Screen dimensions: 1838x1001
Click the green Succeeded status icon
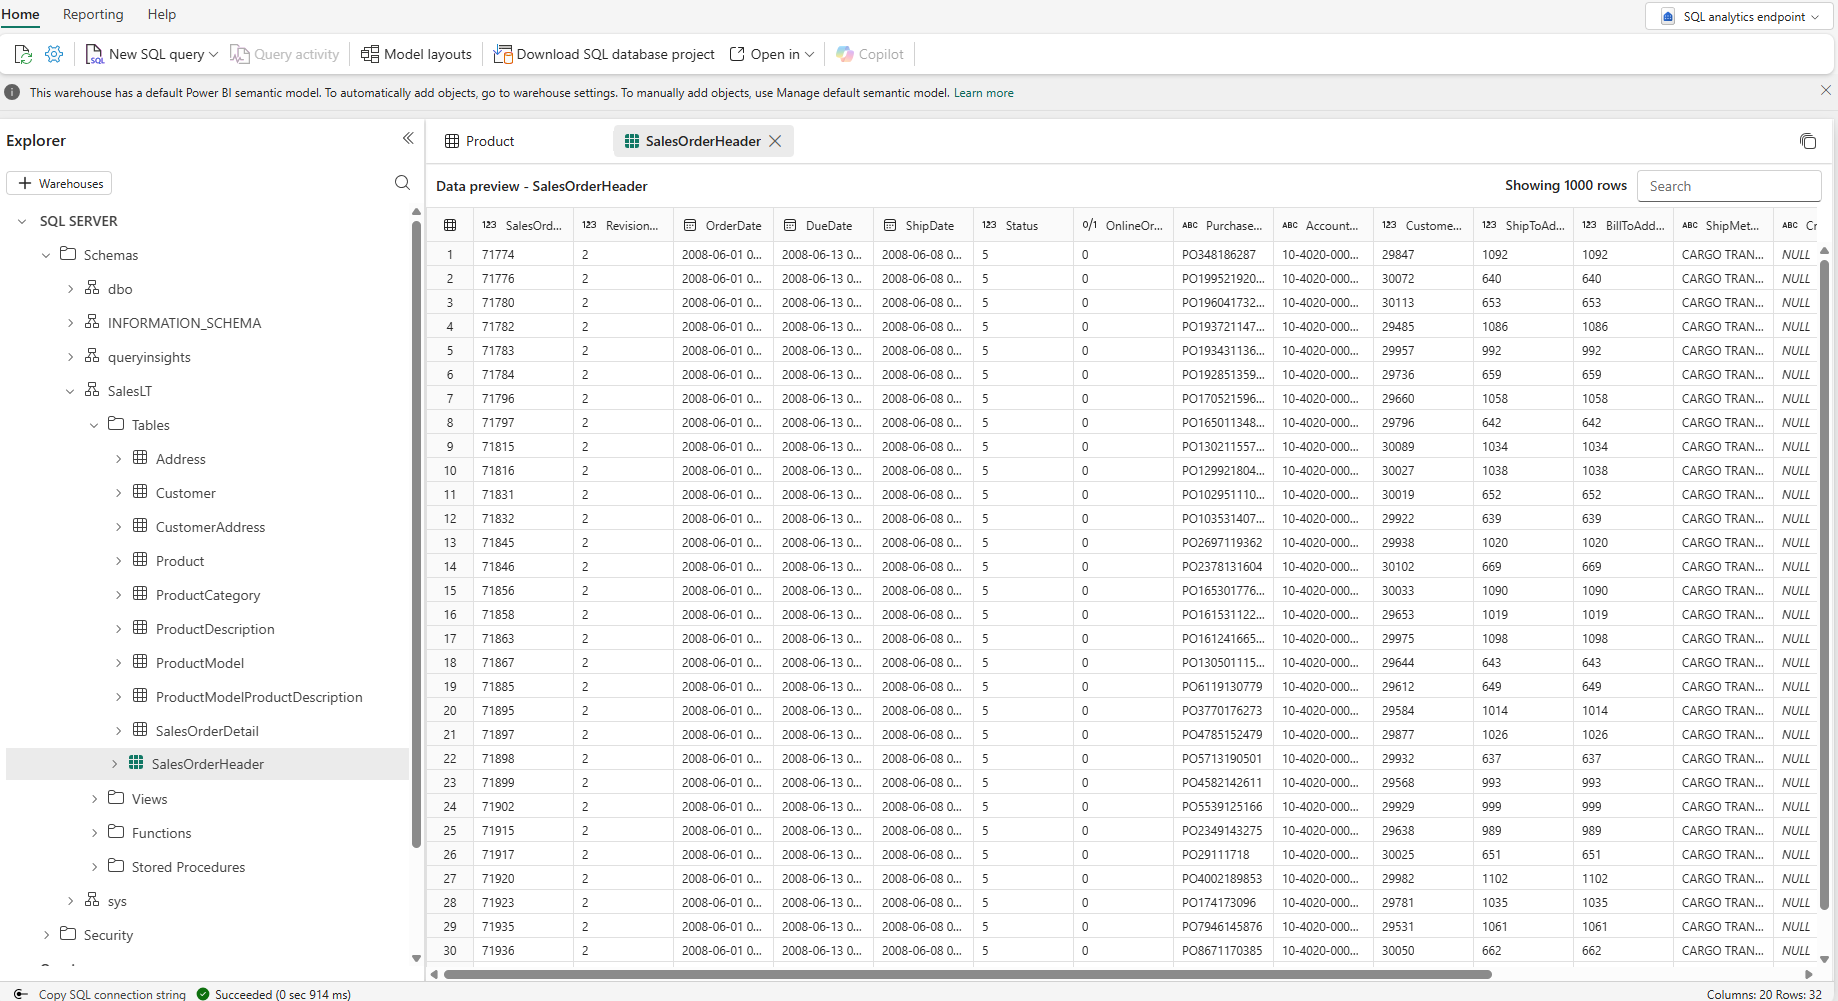click(x=203, y=994)
